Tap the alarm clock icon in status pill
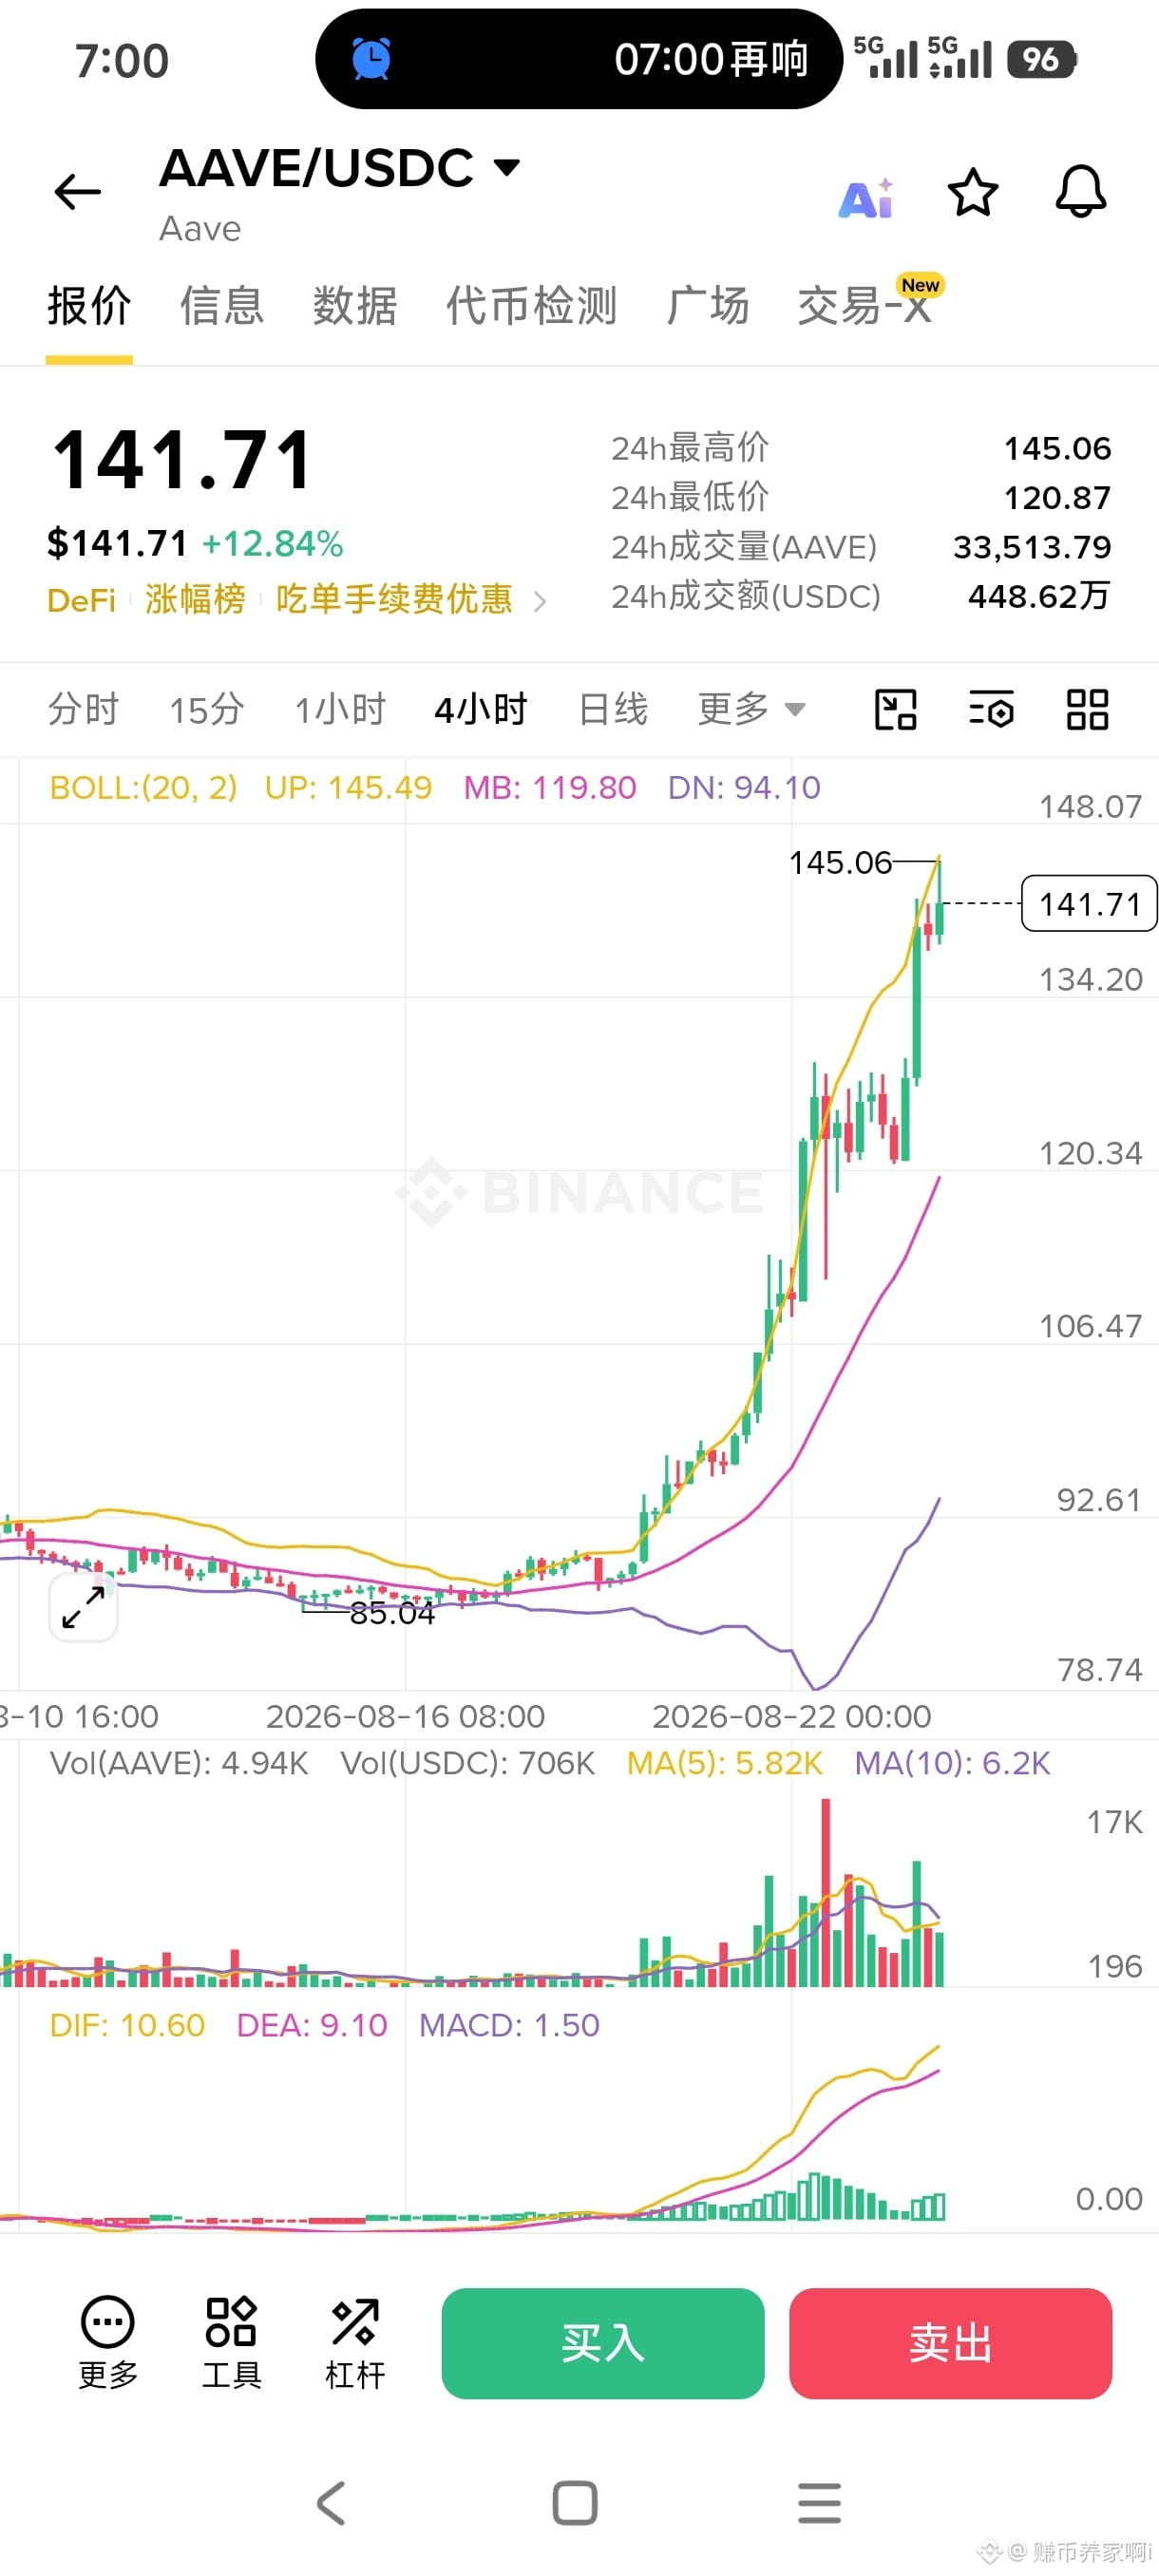This screenshot has width=1159, height=2576. point(371,59)
